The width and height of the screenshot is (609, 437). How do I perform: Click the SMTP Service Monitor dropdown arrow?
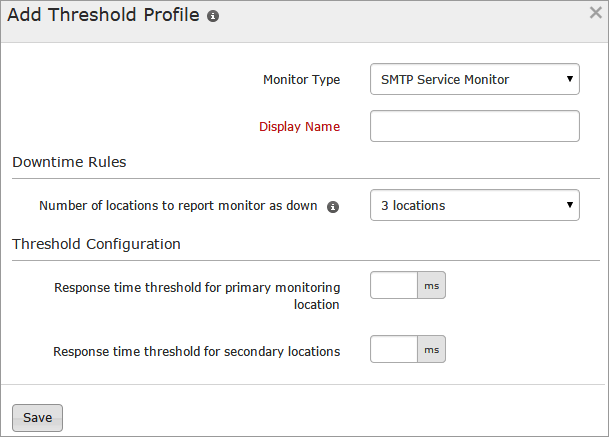(569, 79)
